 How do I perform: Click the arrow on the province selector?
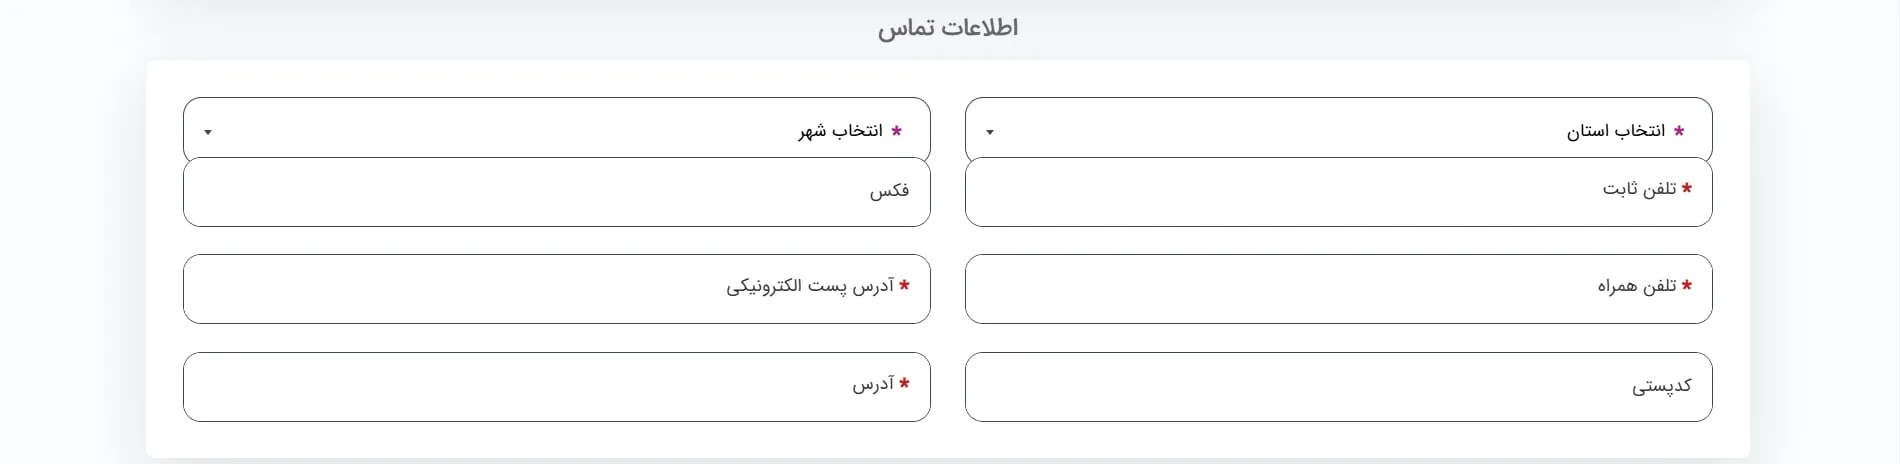point(990,132)
